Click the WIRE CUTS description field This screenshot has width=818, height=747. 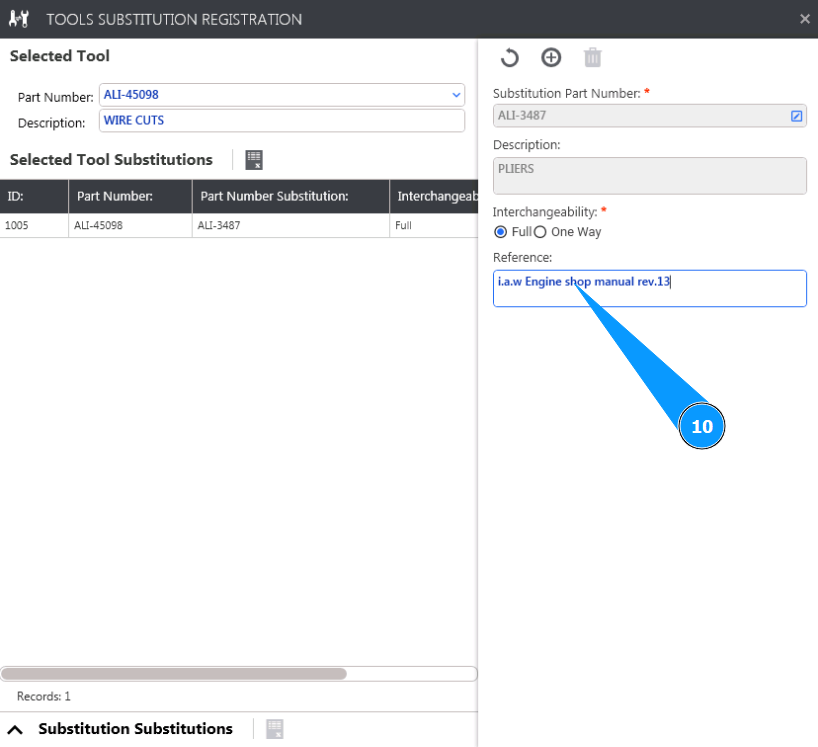pos(281,121)
